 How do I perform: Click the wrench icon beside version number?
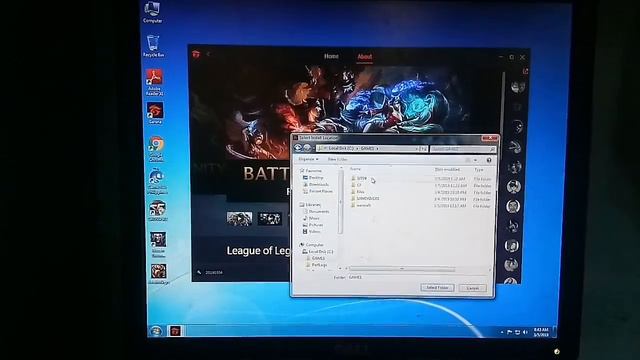tap(199, 272)
